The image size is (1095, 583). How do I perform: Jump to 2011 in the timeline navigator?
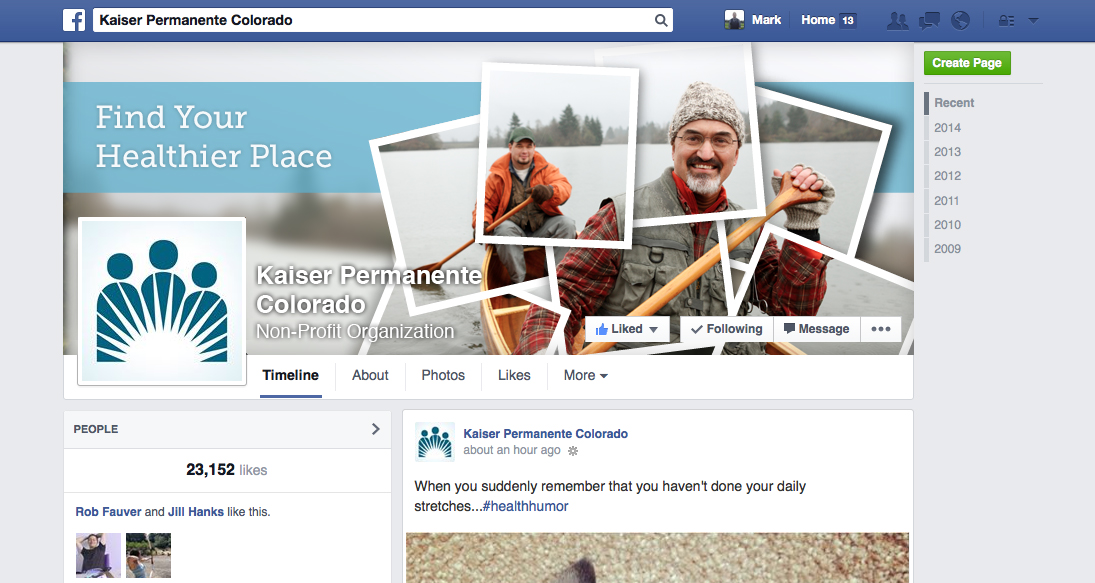[x=947, y=200]
